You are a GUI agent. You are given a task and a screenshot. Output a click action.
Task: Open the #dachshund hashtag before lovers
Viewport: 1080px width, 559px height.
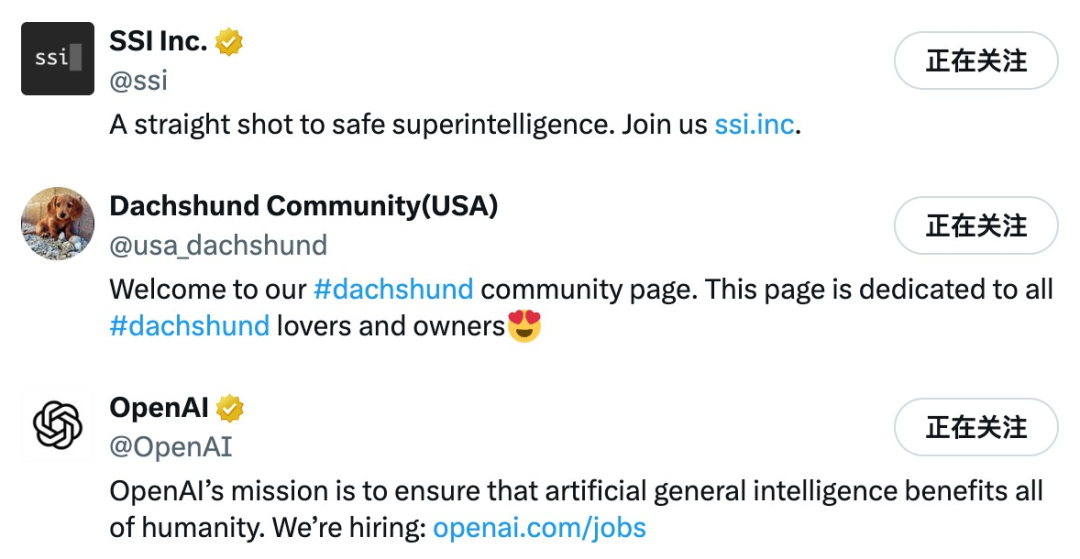[x=189, y=326]
